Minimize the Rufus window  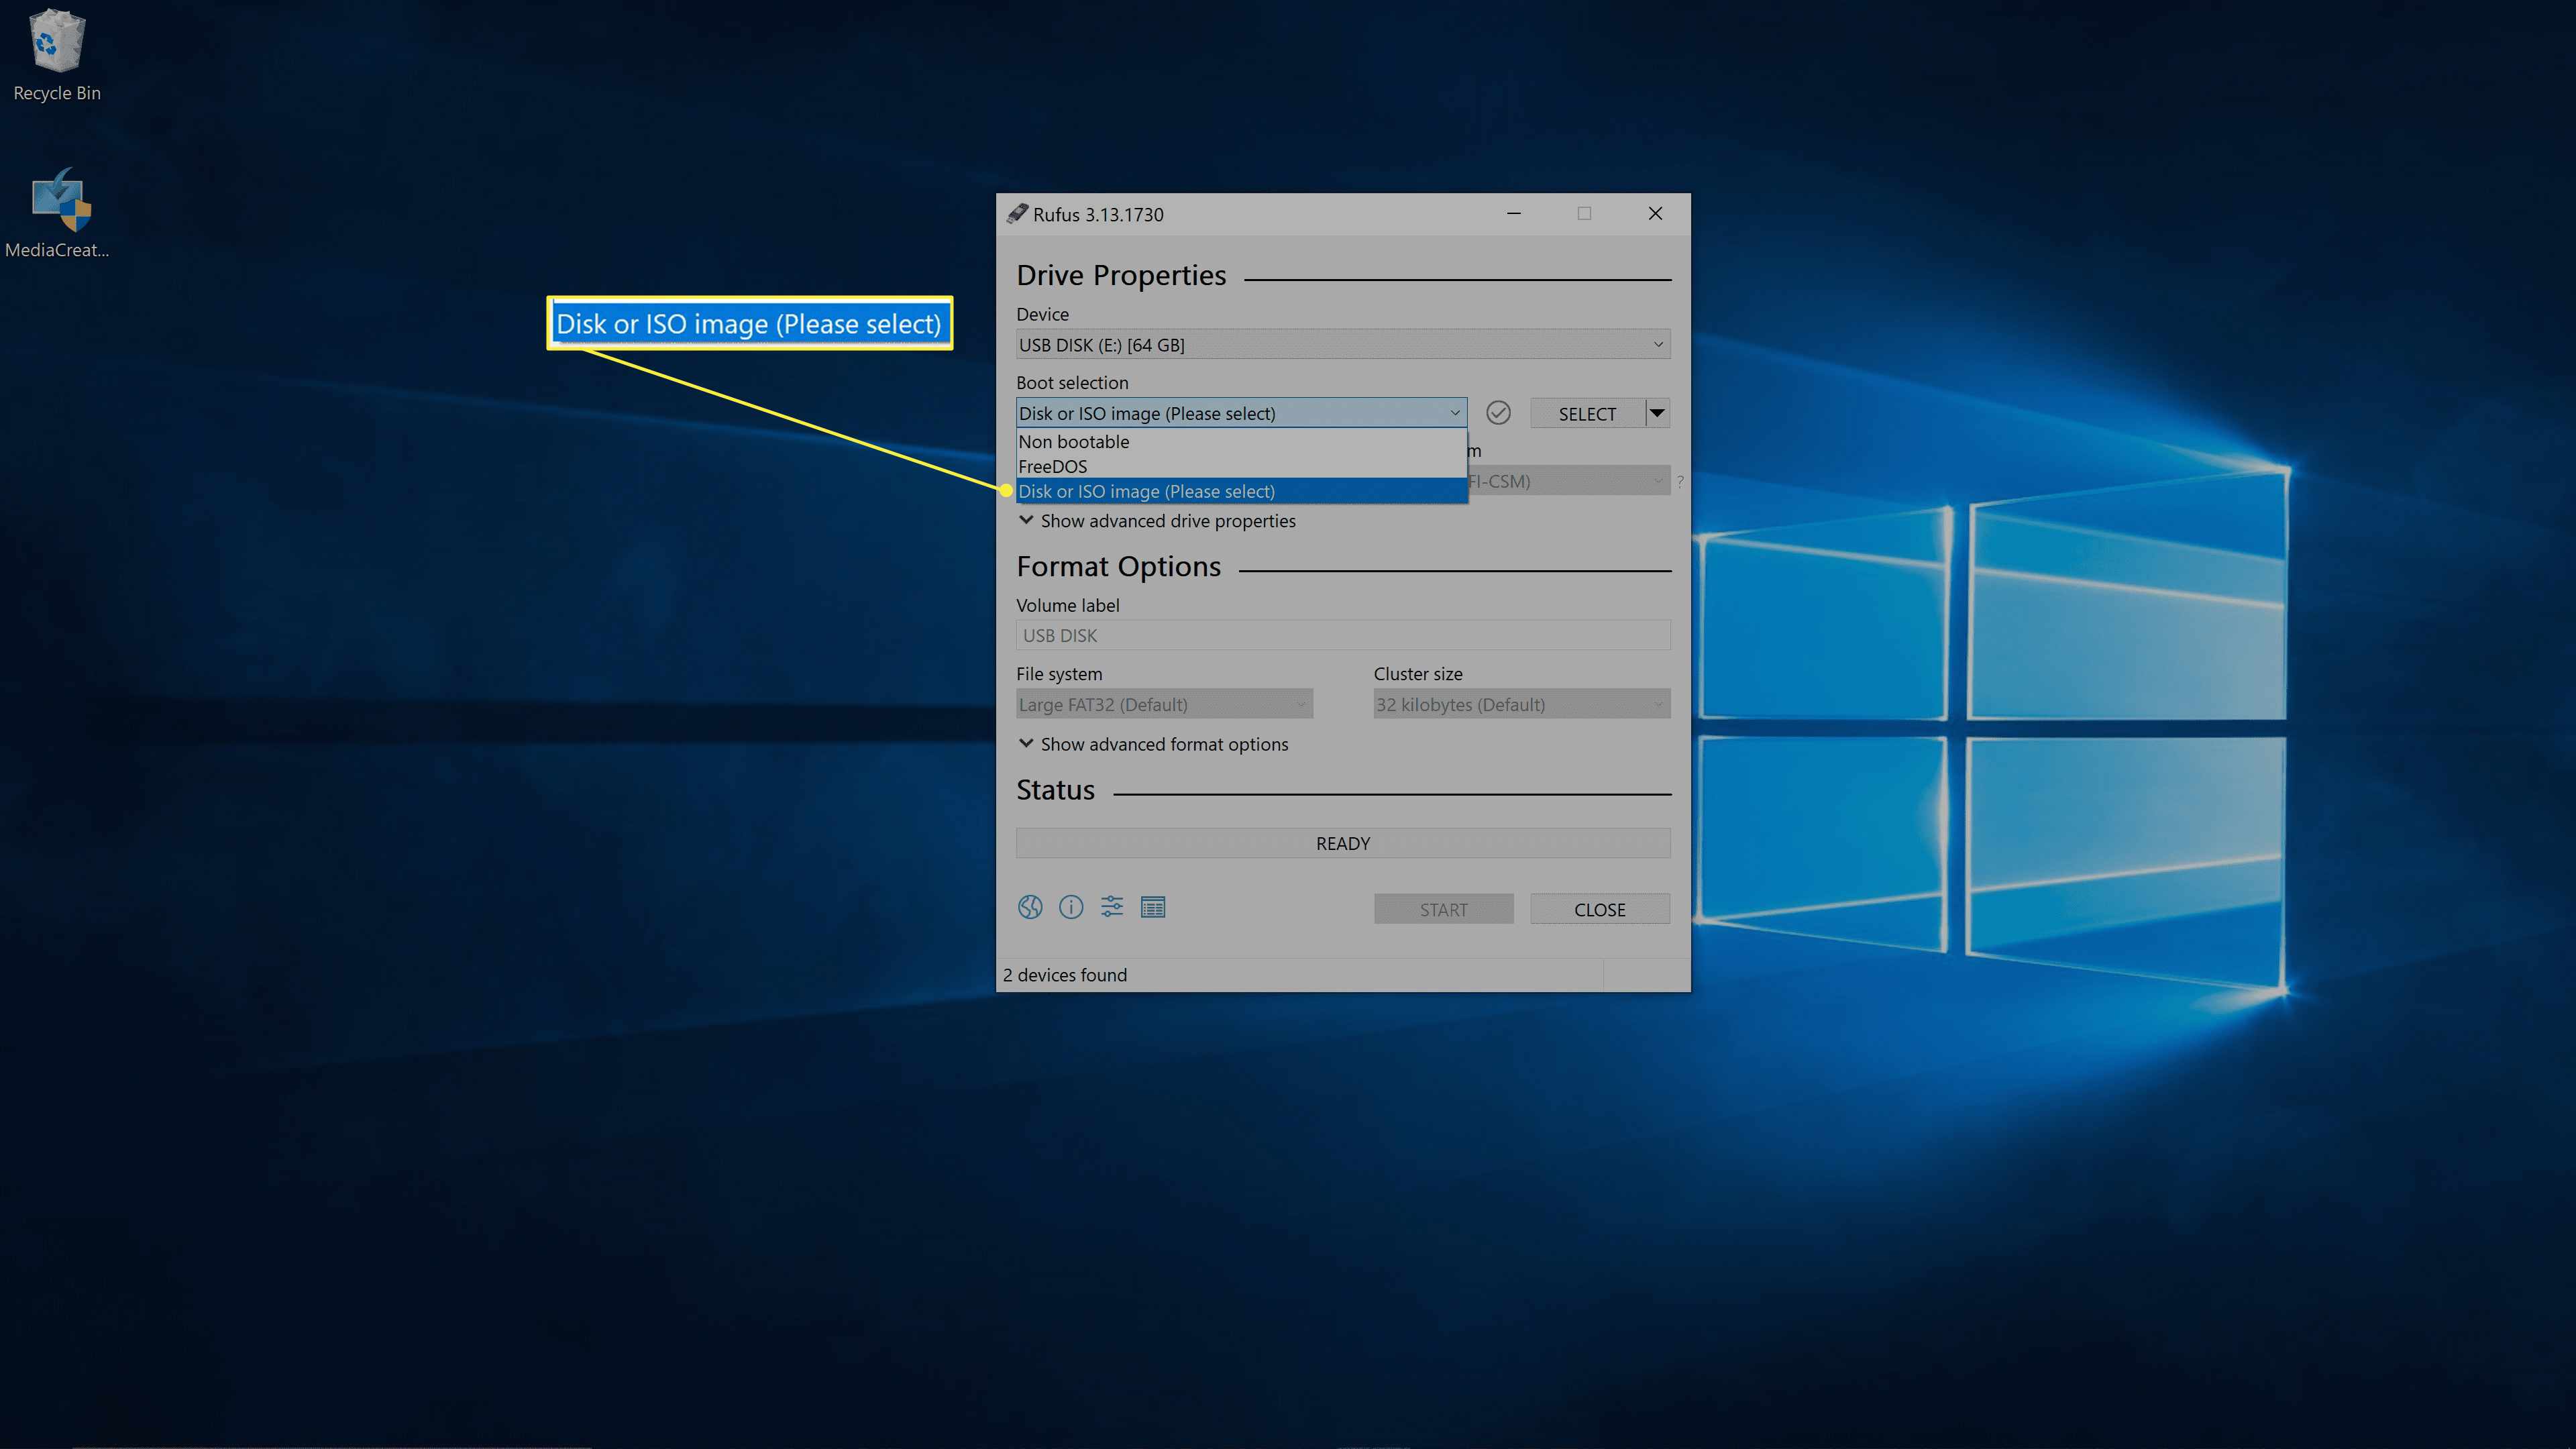1514,214
